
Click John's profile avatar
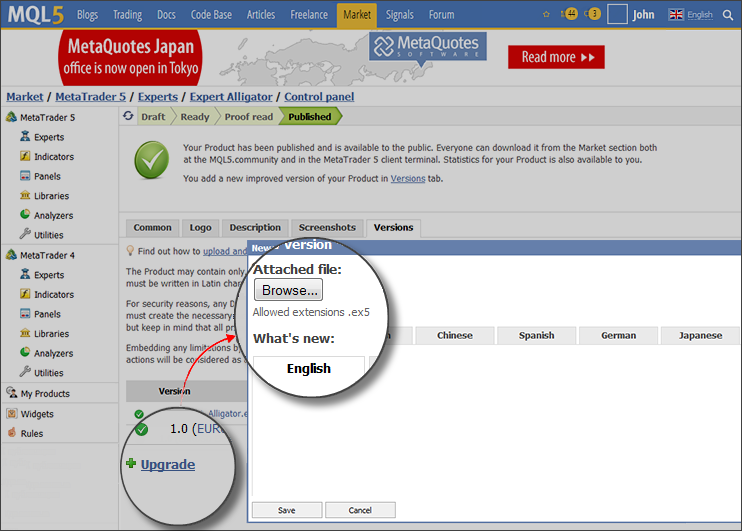(x=617, y=14)
